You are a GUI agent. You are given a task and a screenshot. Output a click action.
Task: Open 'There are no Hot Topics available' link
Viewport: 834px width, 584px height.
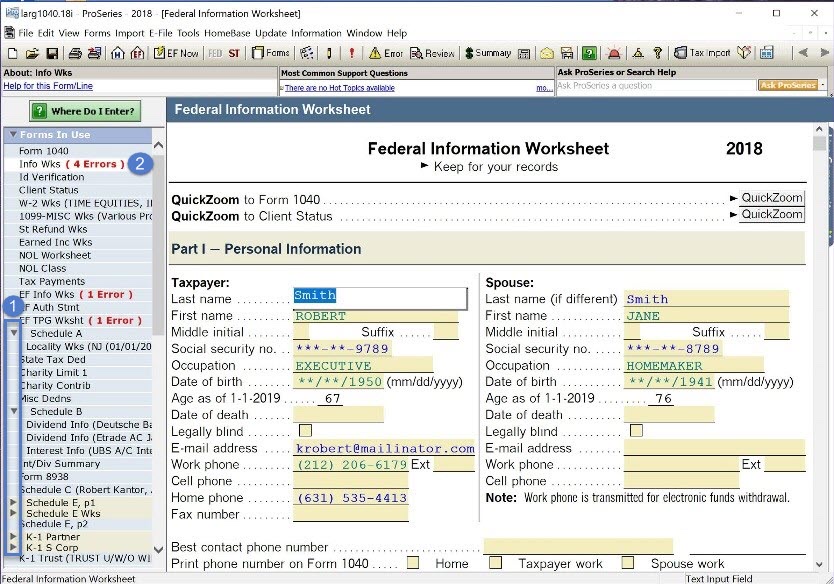point(339,88)
